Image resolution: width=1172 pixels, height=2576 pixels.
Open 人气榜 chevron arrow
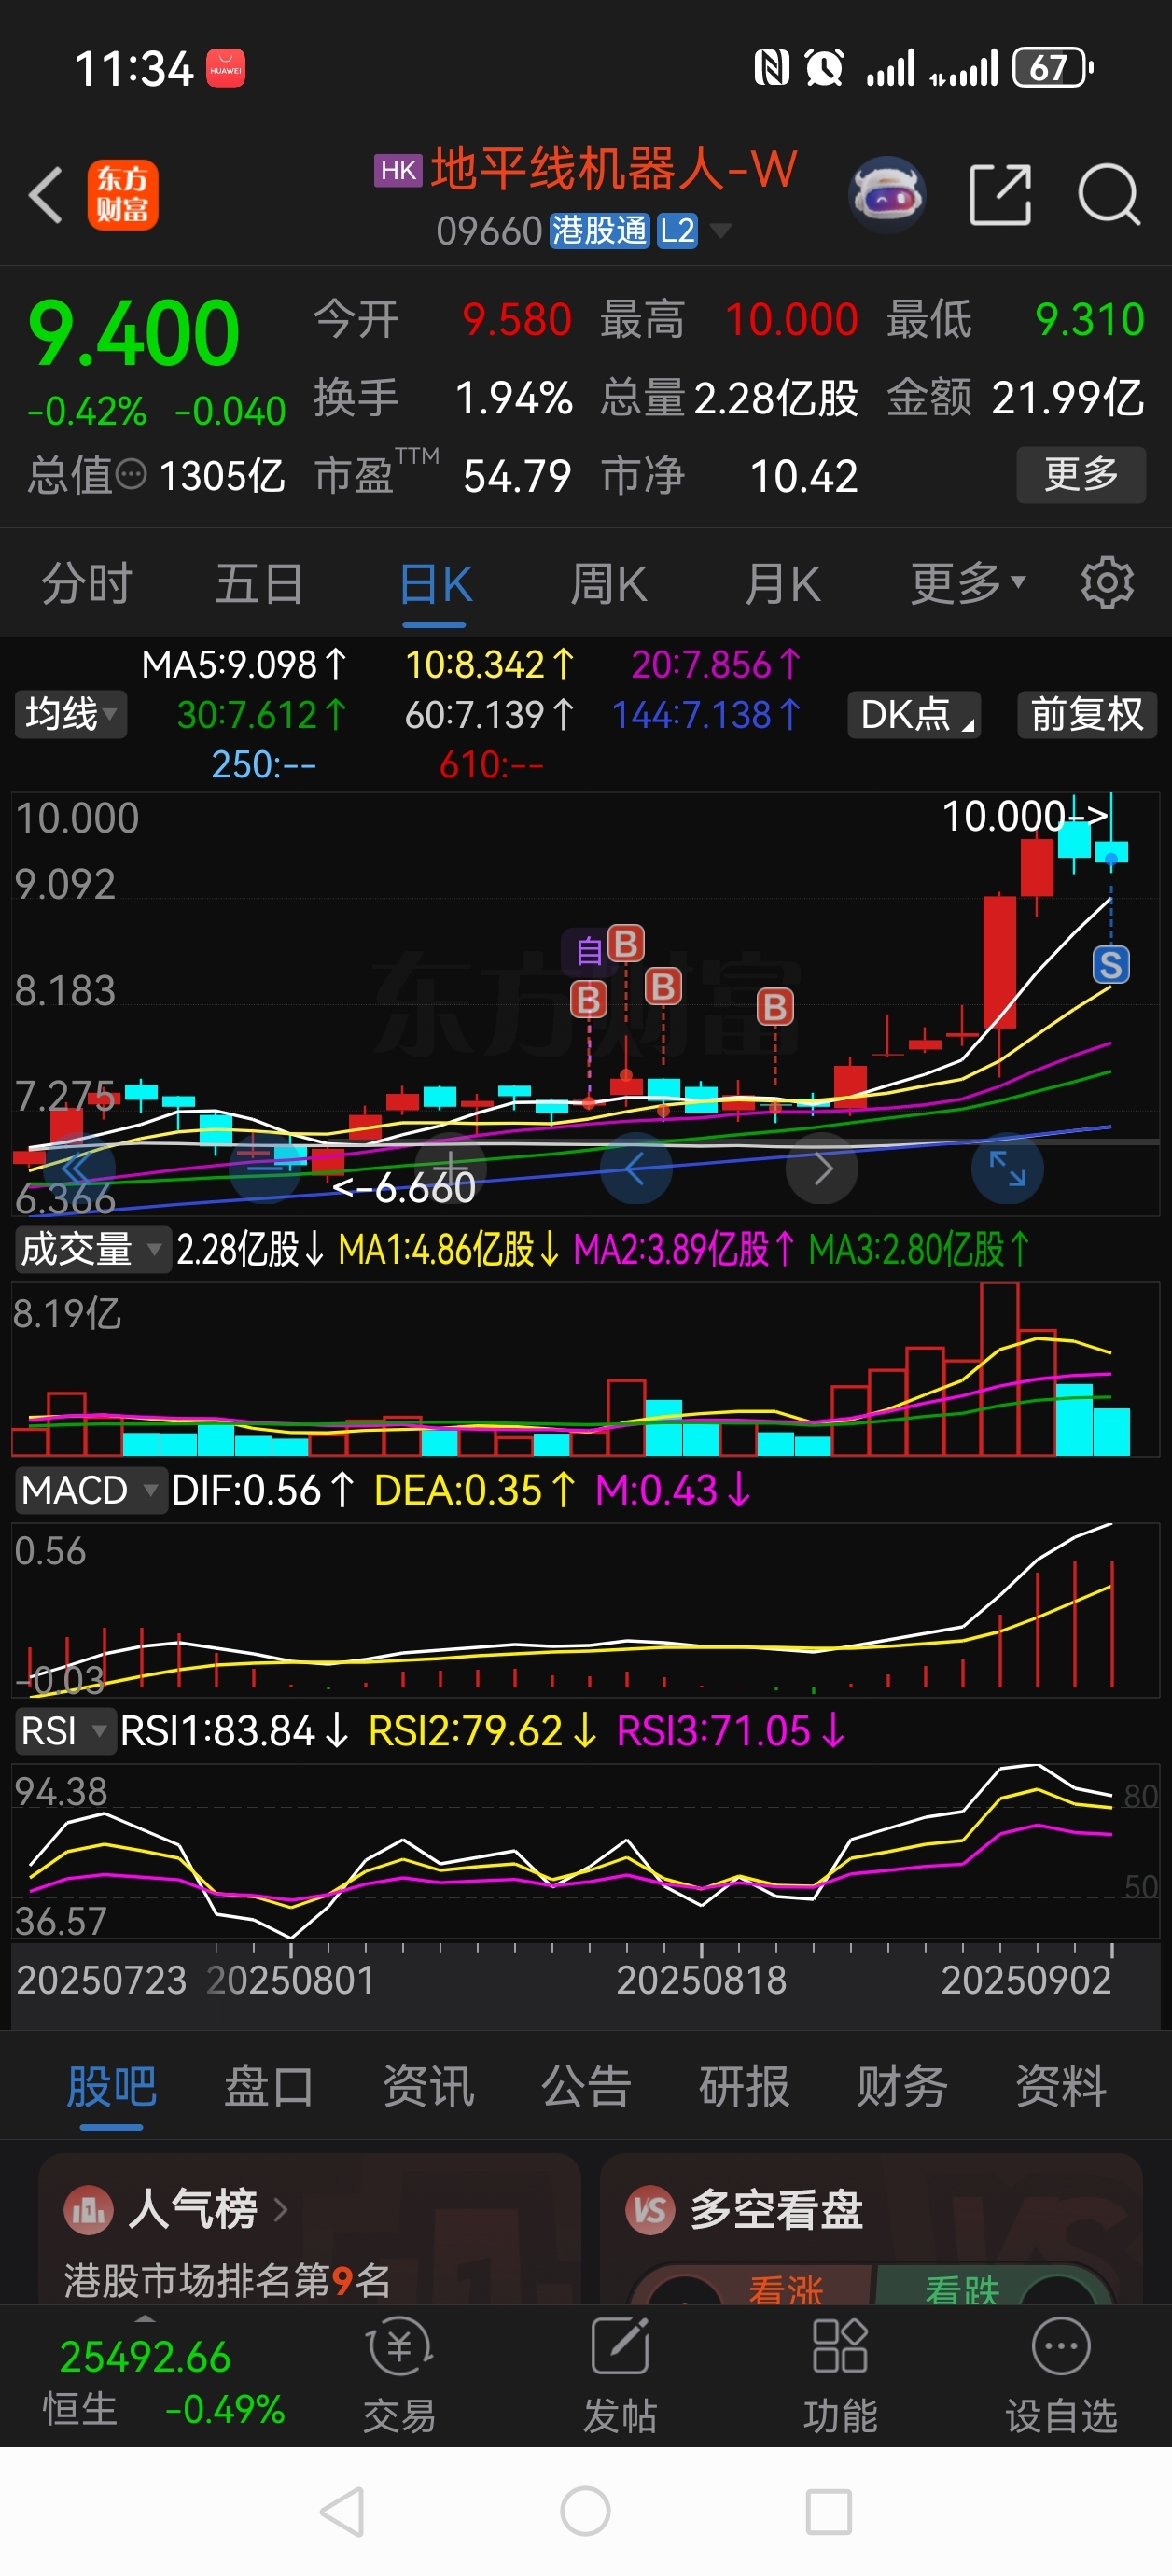[280, 2209]
